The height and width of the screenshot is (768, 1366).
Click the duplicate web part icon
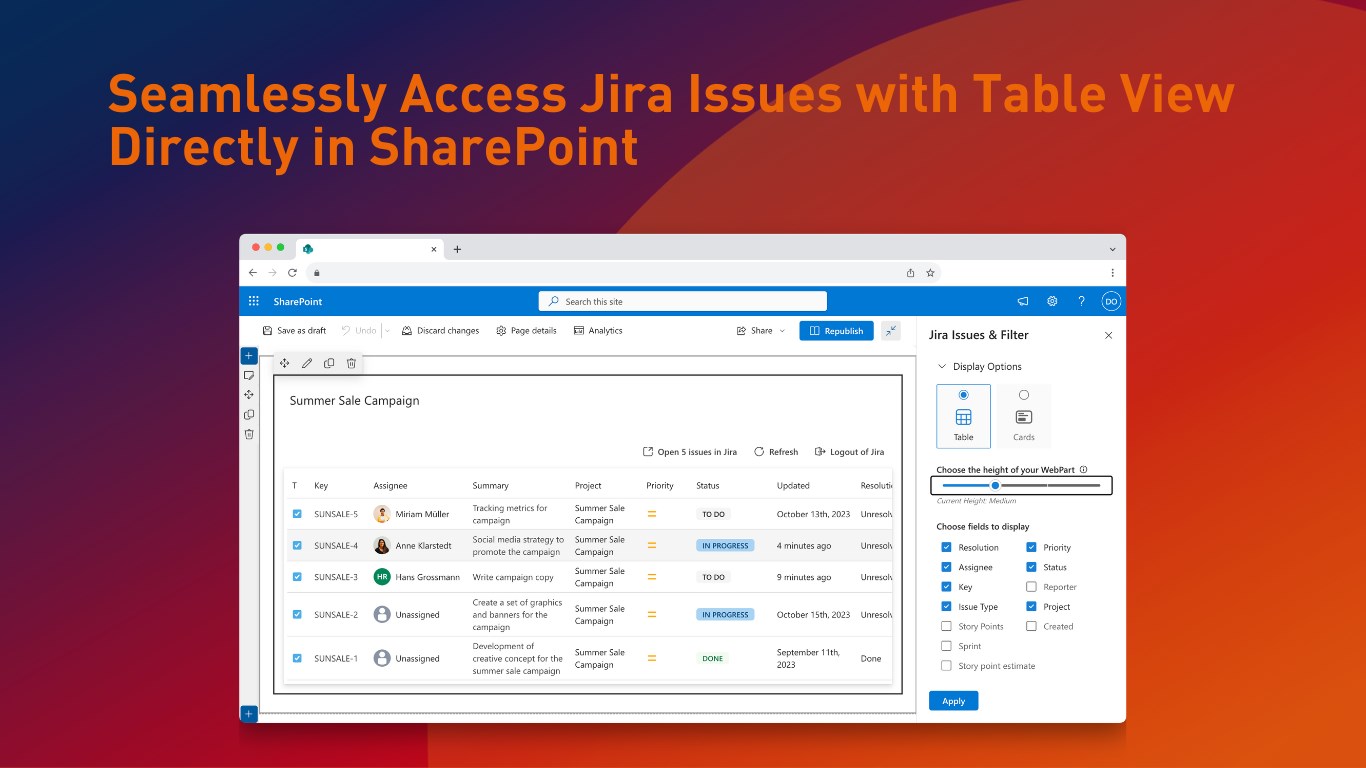(329, 363)
